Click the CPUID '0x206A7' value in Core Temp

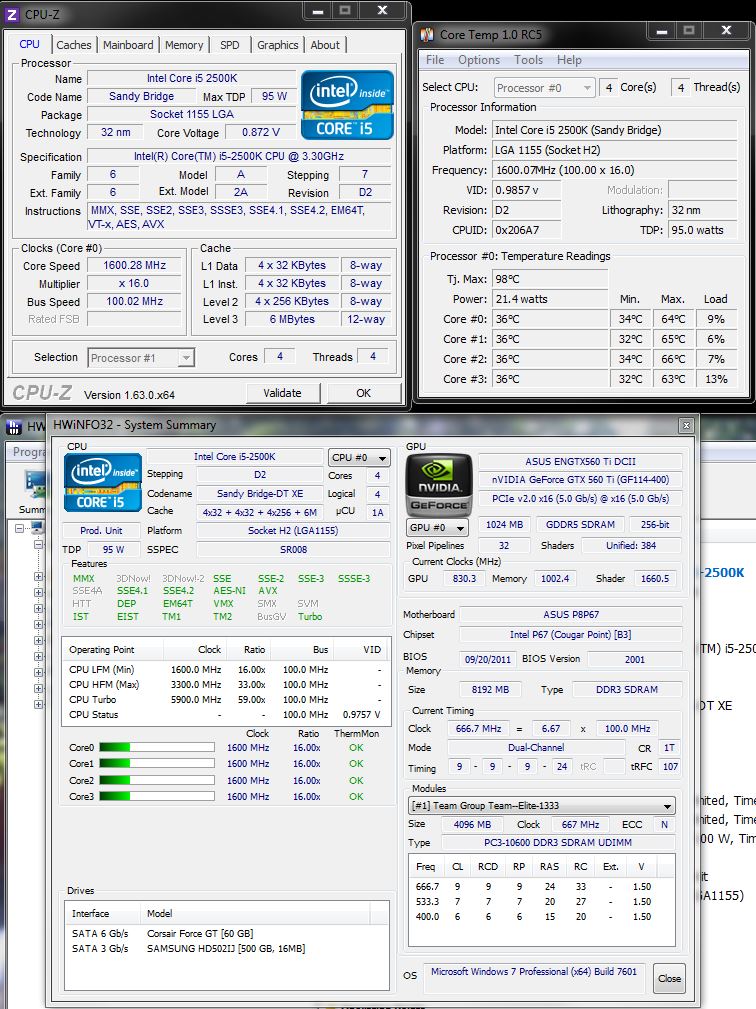(x=526, y=230)
